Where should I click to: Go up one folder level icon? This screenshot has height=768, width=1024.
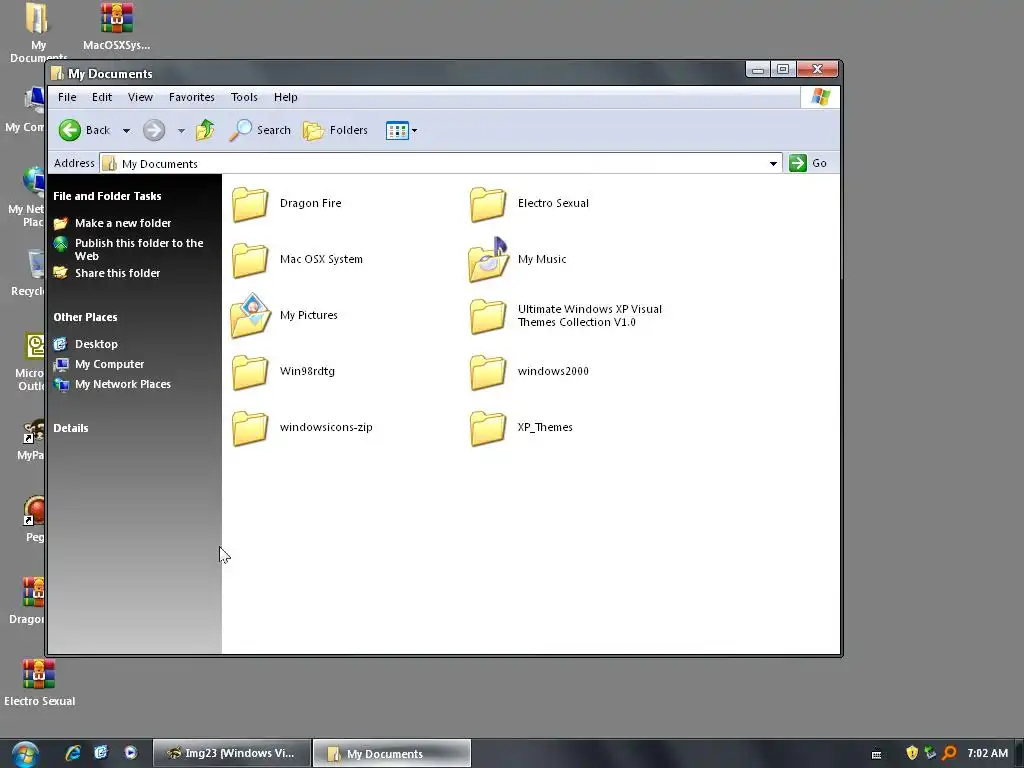(205, 130)
